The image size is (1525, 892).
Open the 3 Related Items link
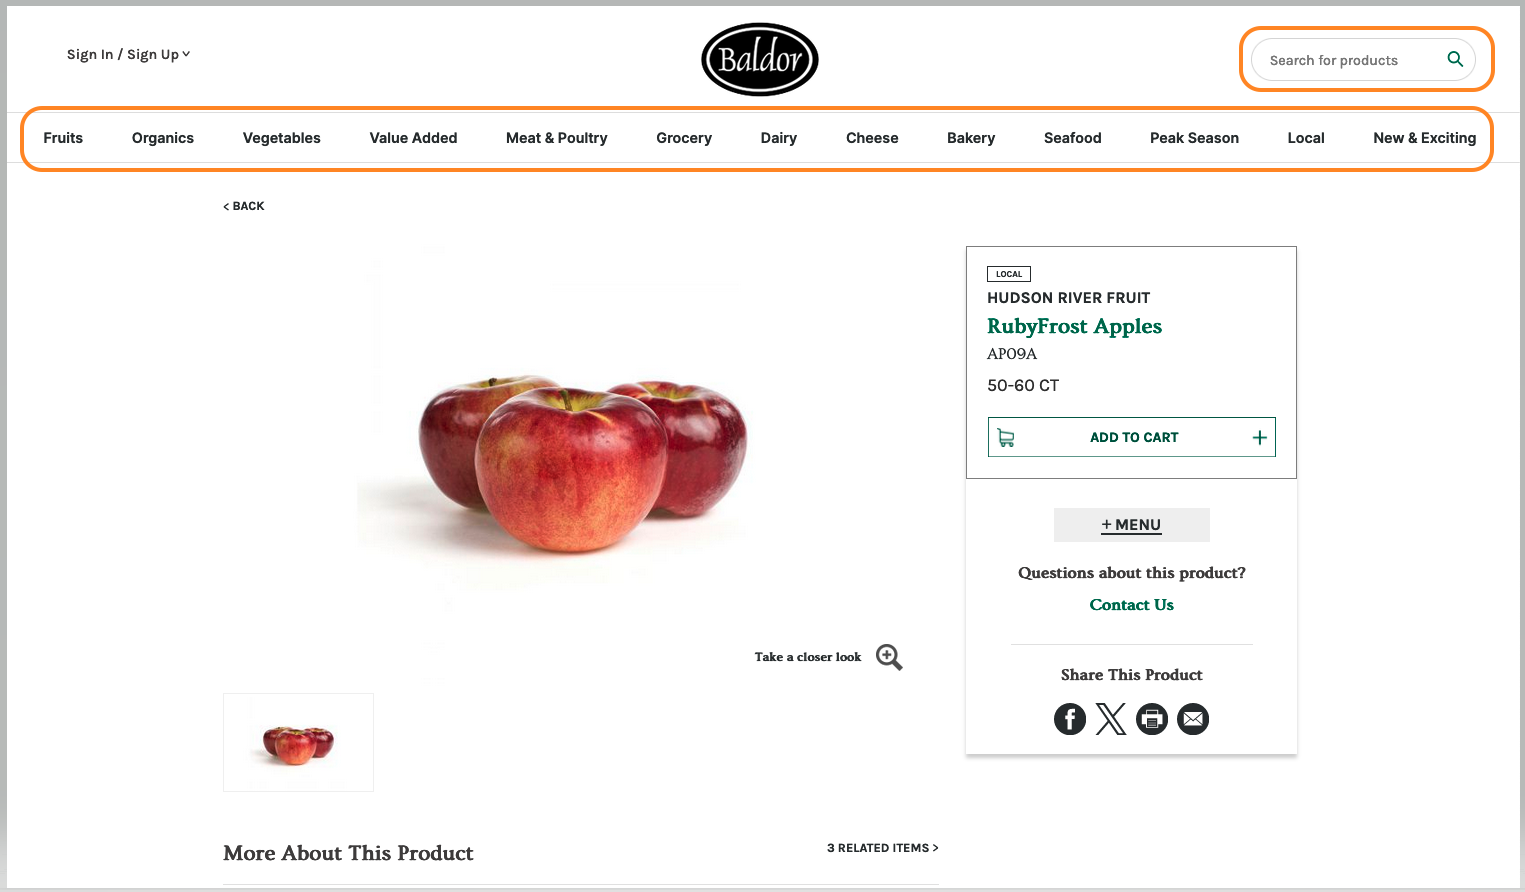tap(882, 848)
